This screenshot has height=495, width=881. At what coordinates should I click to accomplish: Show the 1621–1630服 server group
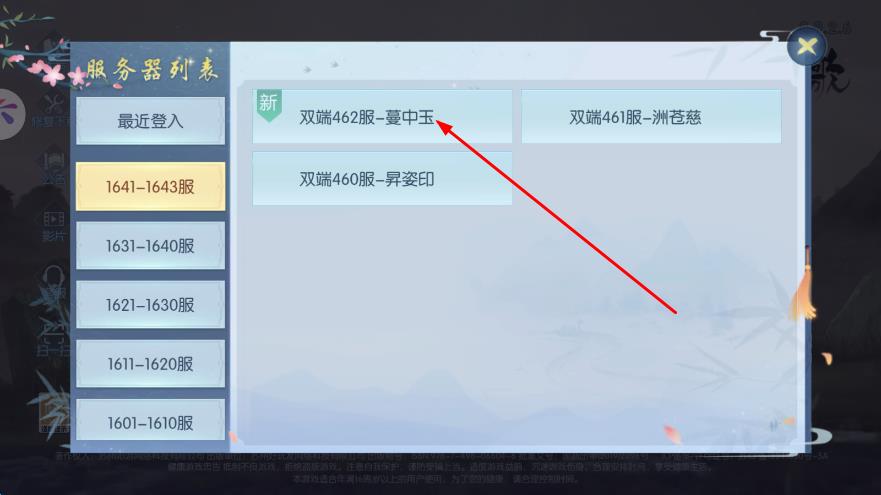coord(151,305)
